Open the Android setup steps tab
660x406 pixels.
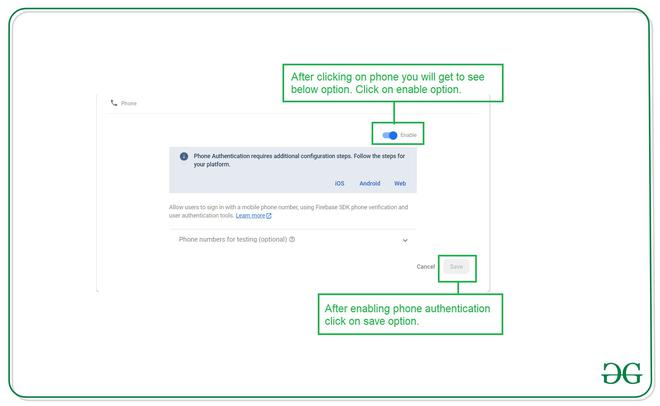coord(370,183)
